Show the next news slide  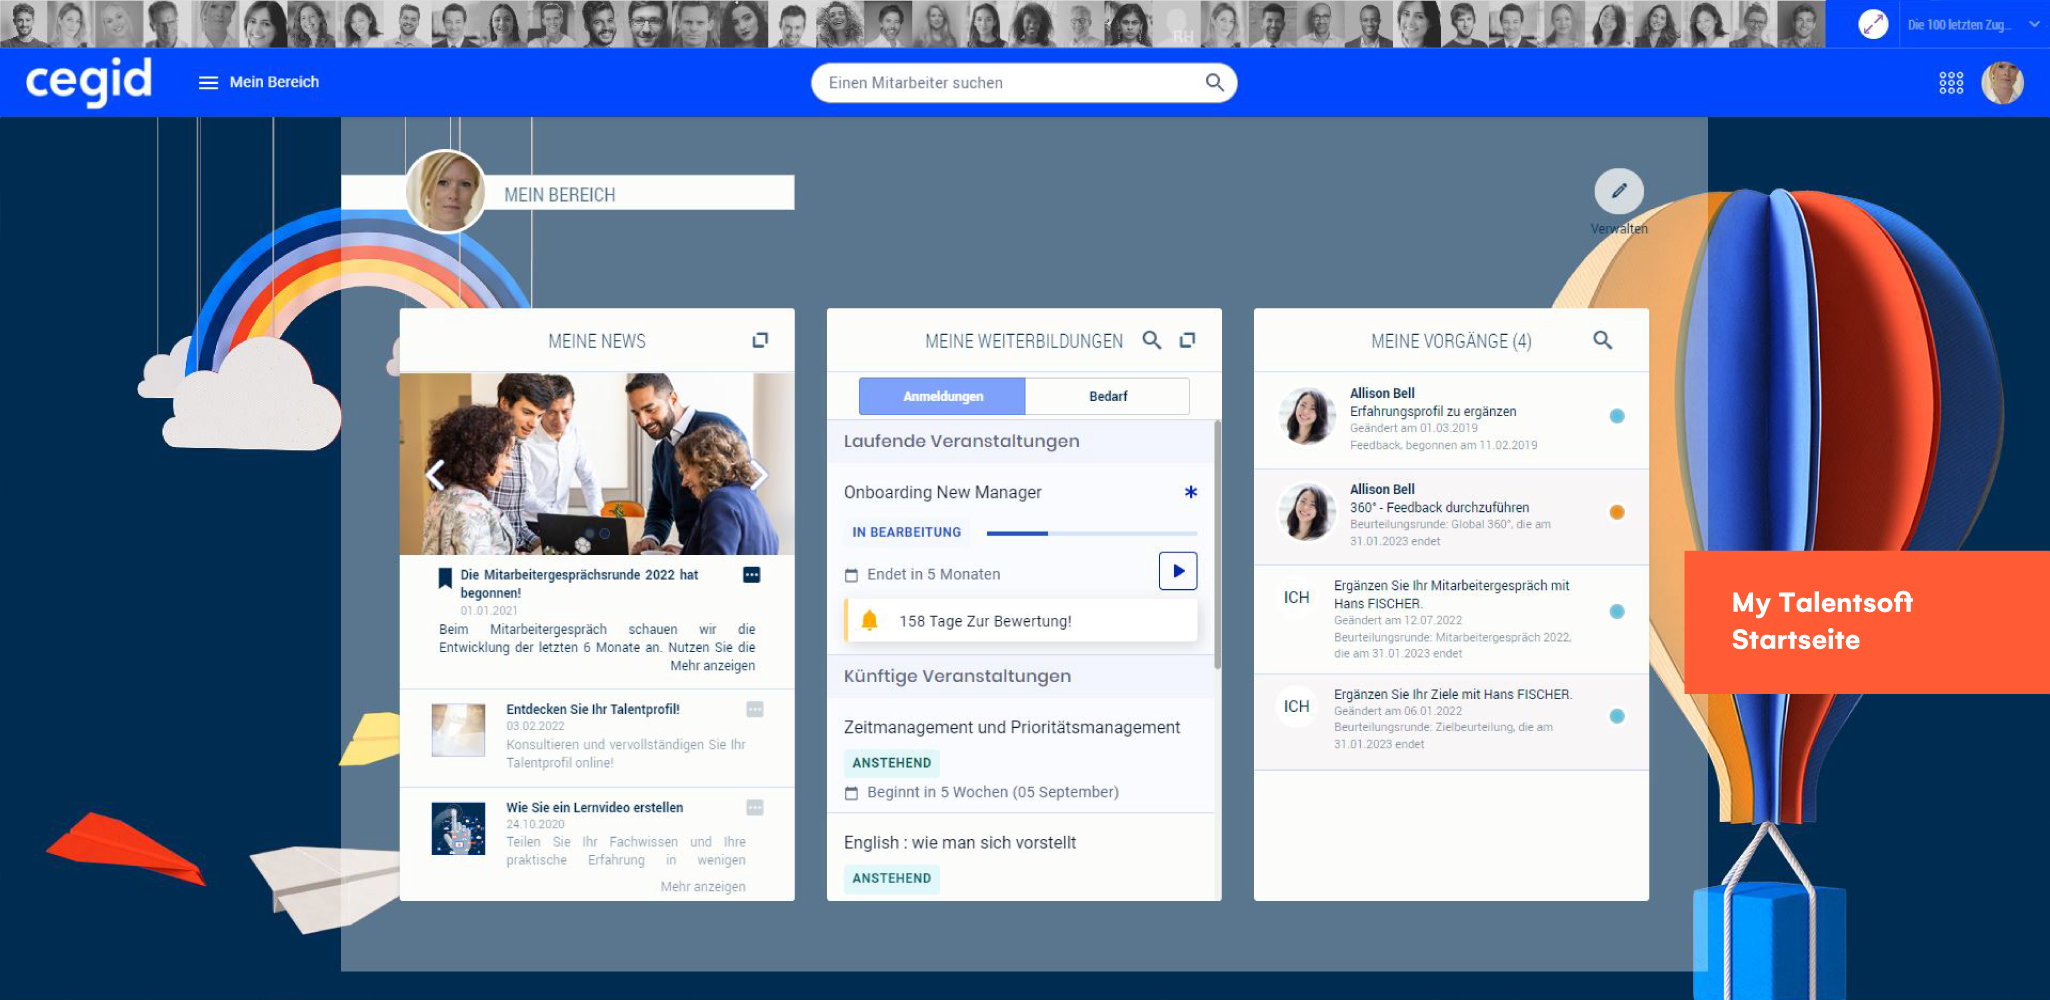click(x=760, y=475)
